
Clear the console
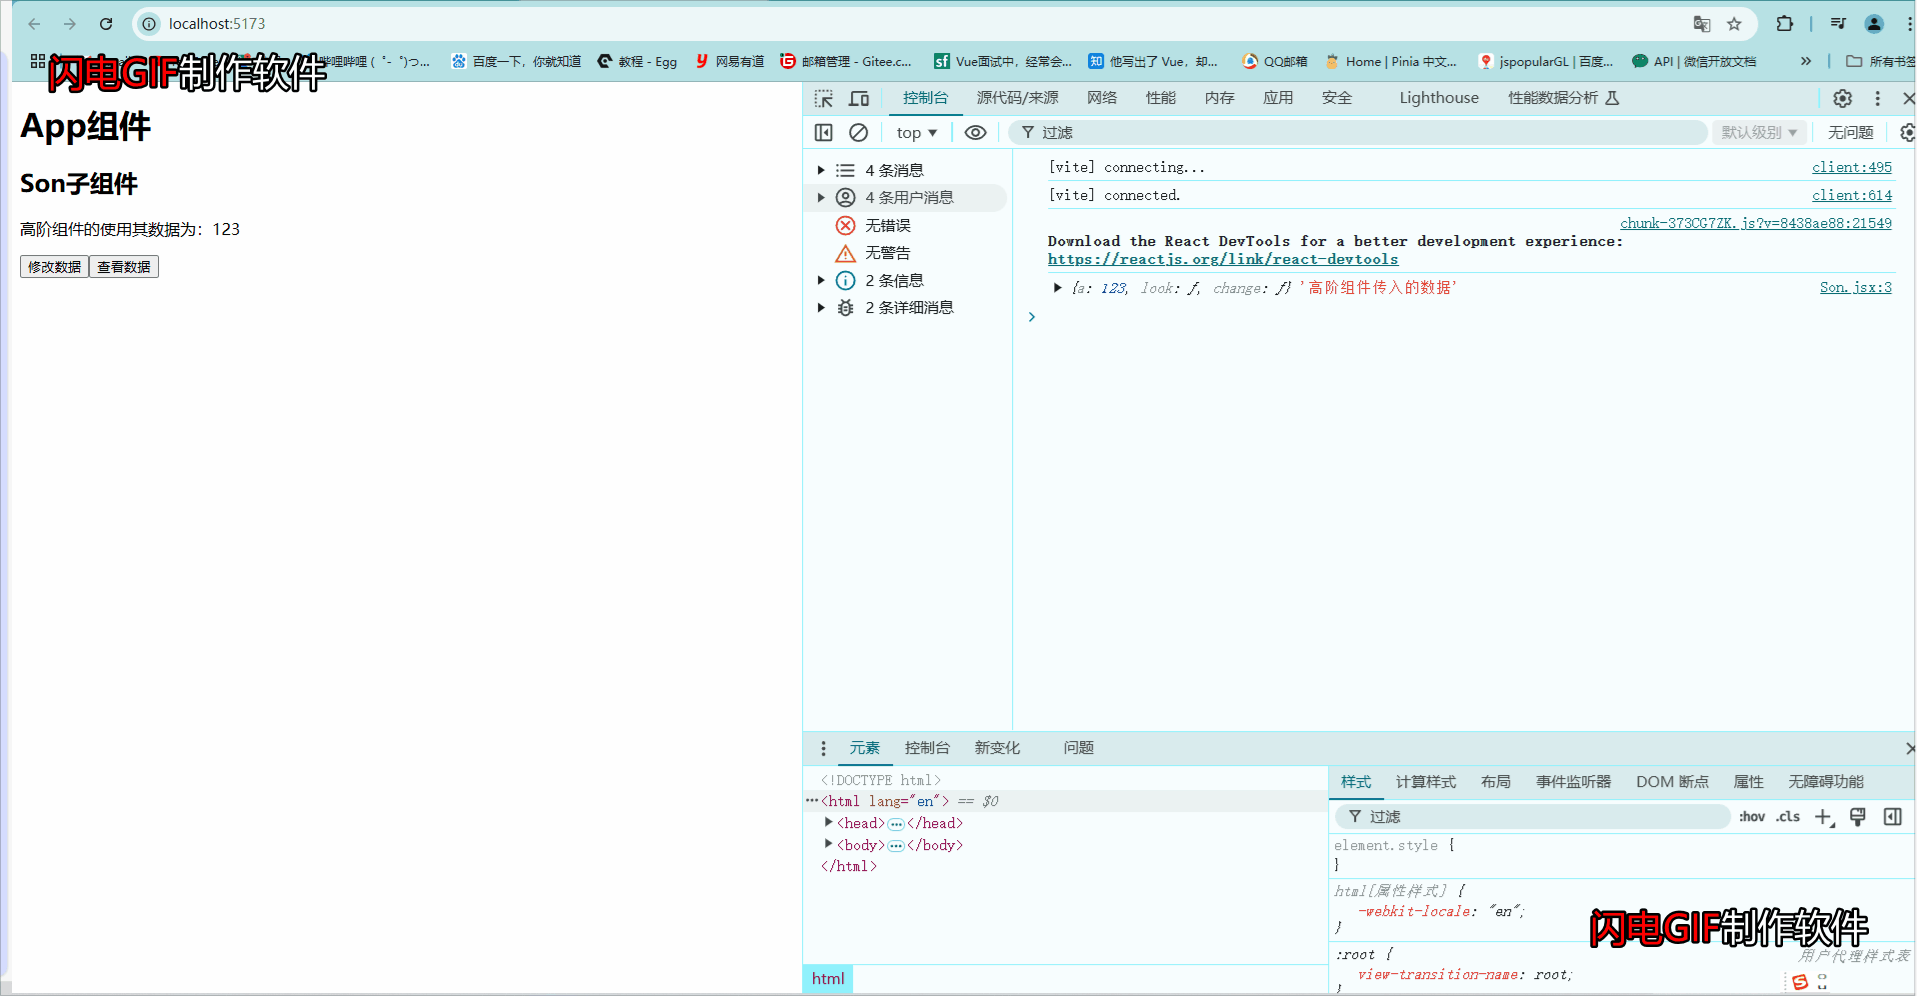[x=858, y=132]
